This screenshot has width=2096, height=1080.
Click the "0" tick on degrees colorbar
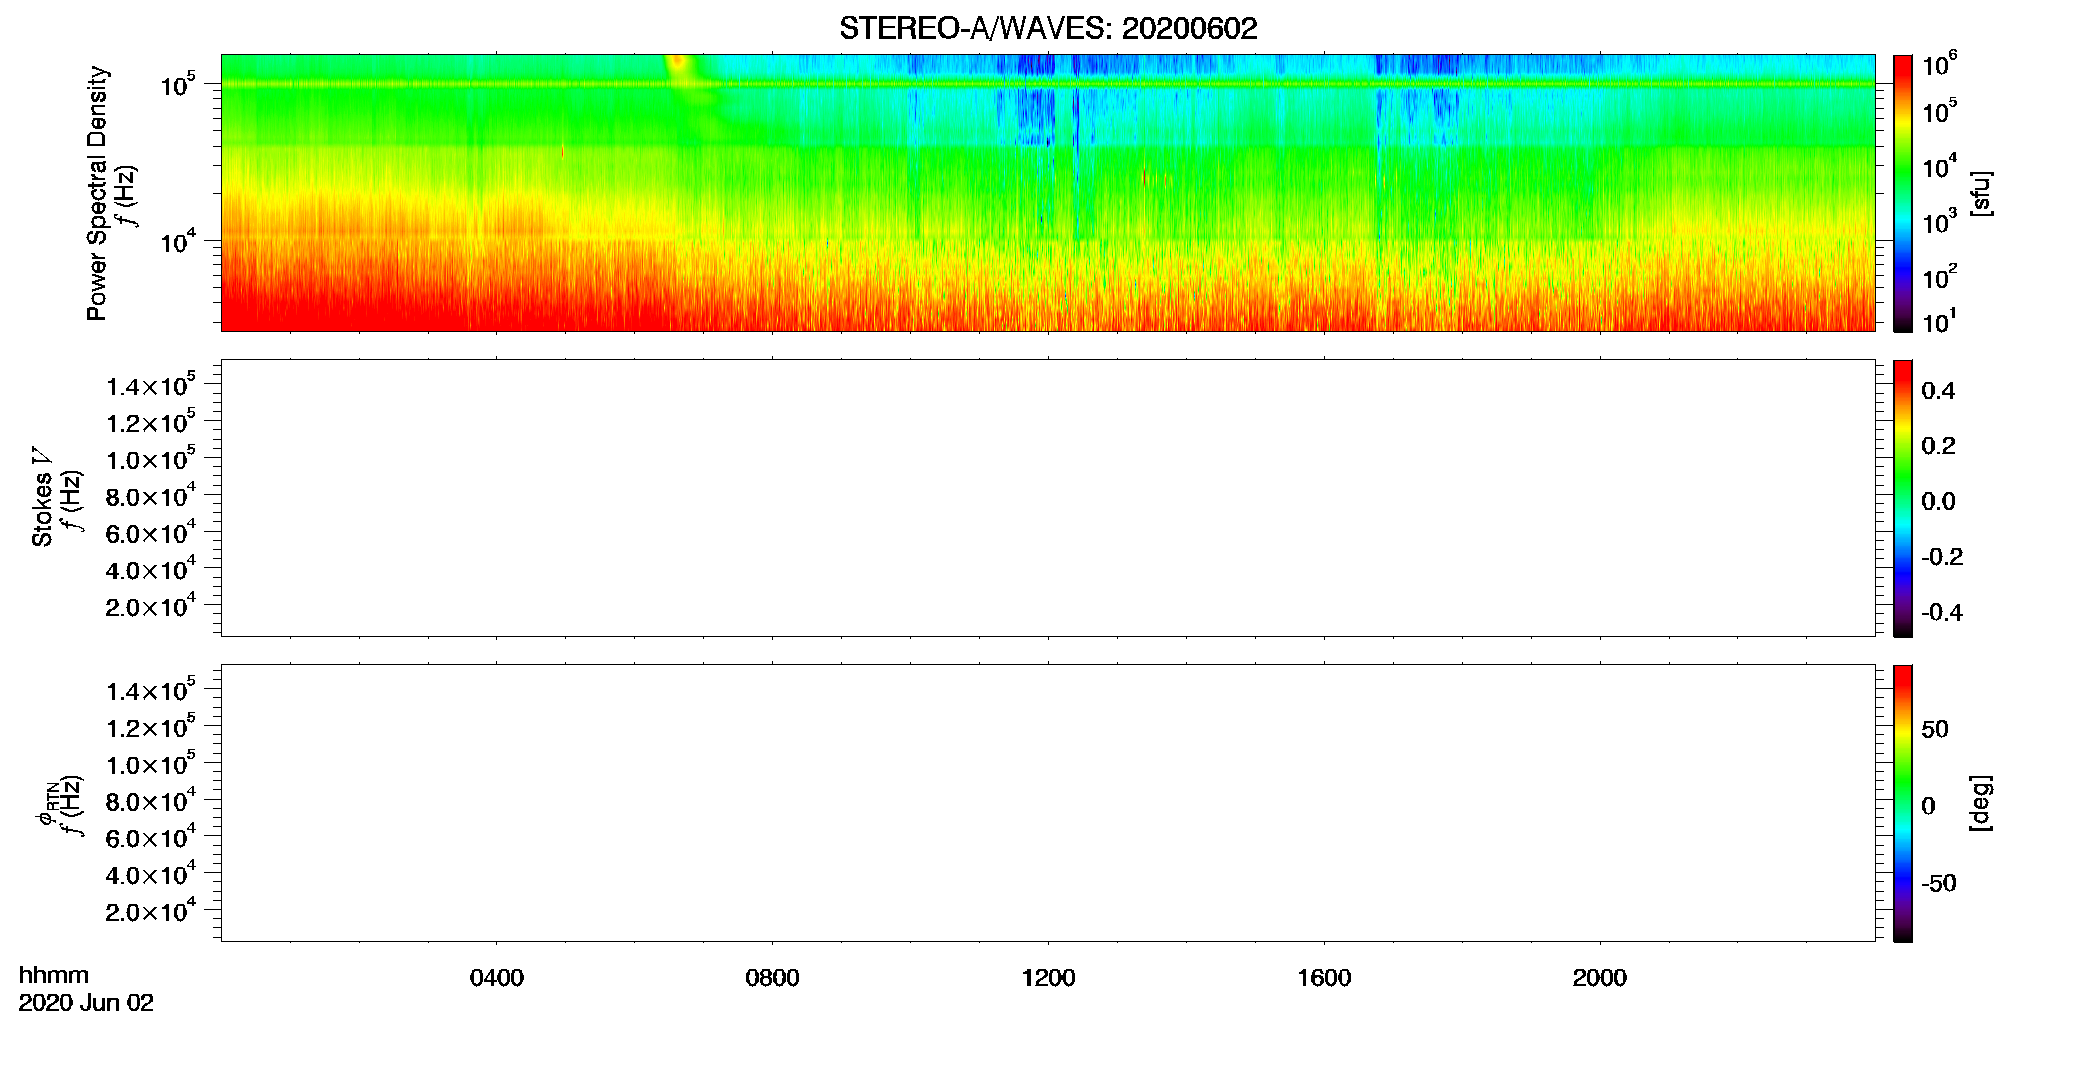pos(1928,806)
